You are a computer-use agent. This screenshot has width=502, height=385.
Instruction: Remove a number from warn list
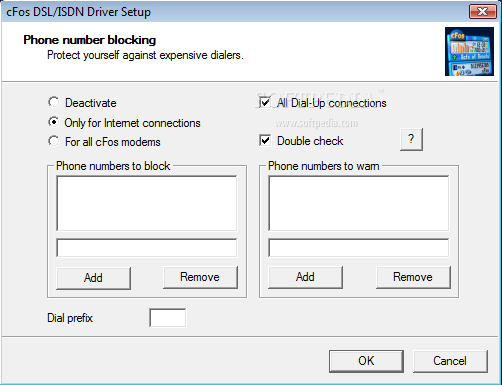tap(413, 277)
